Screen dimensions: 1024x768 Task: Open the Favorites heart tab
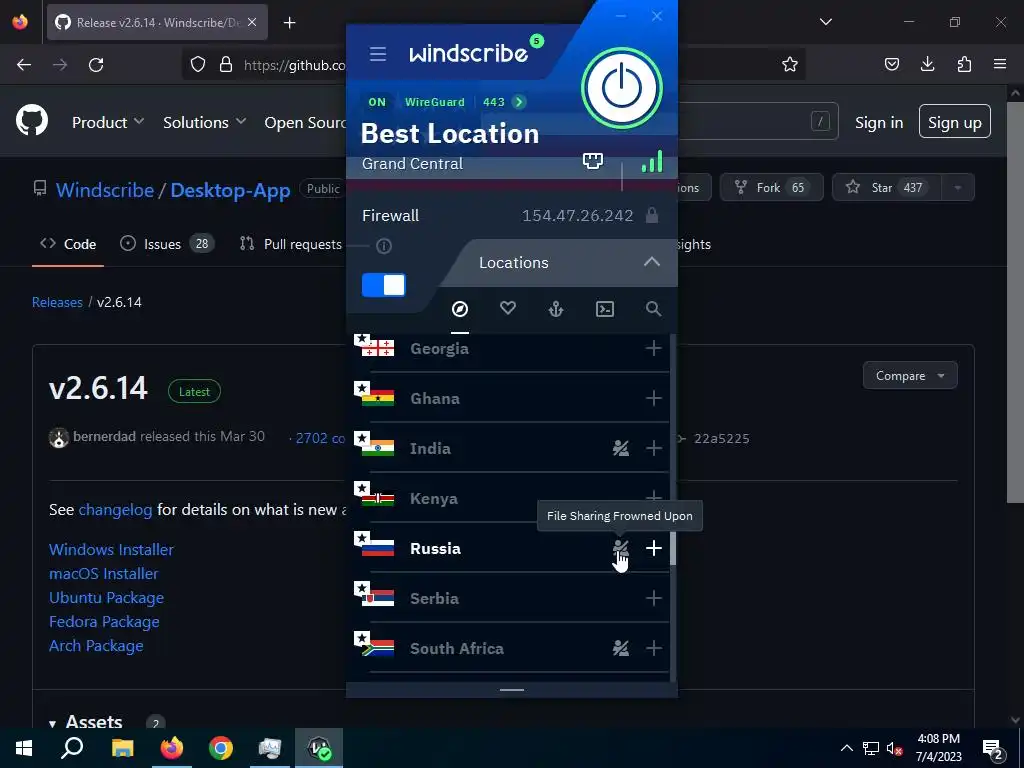point(508,308)
